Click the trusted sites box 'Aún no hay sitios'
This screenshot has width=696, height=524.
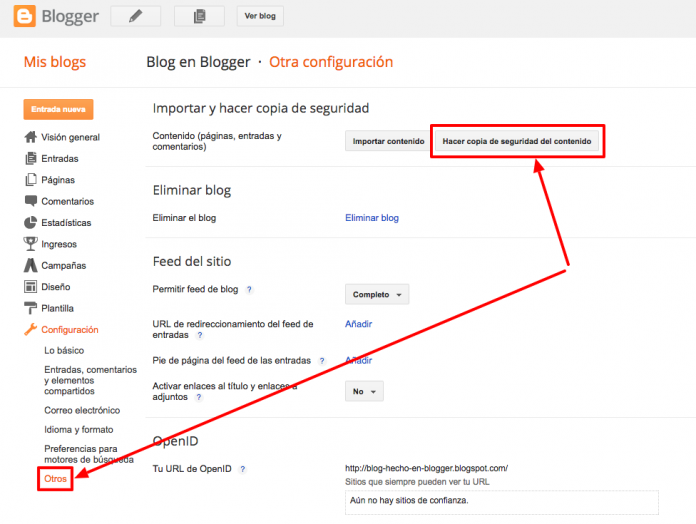coord(502,502)
